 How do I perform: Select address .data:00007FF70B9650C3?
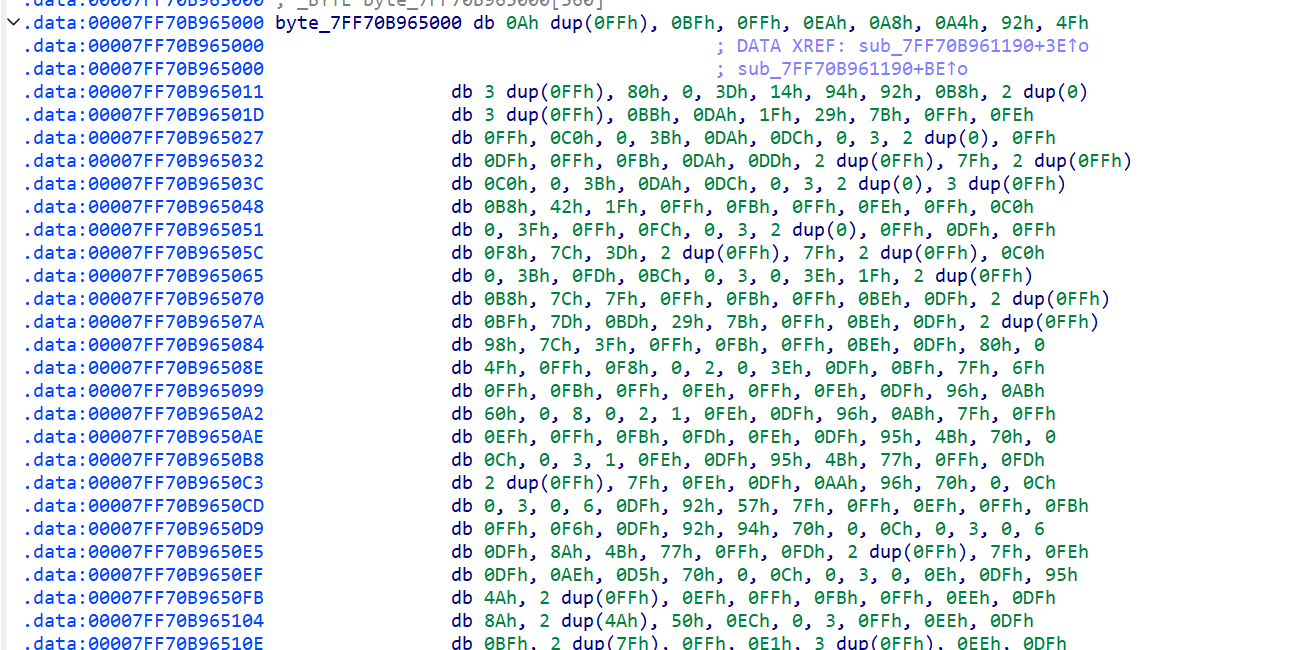144,483
